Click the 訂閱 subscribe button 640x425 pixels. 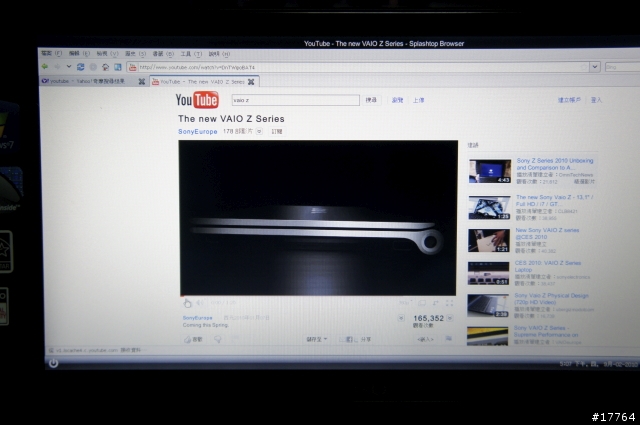(277, 131)
